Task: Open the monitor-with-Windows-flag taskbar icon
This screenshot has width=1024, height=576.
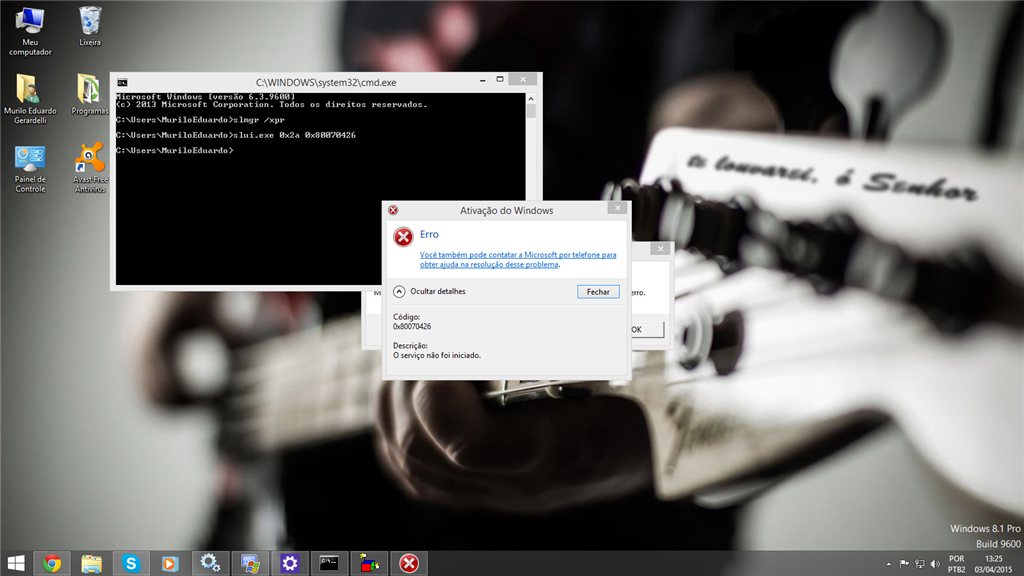Action: (x=249, y=563)
